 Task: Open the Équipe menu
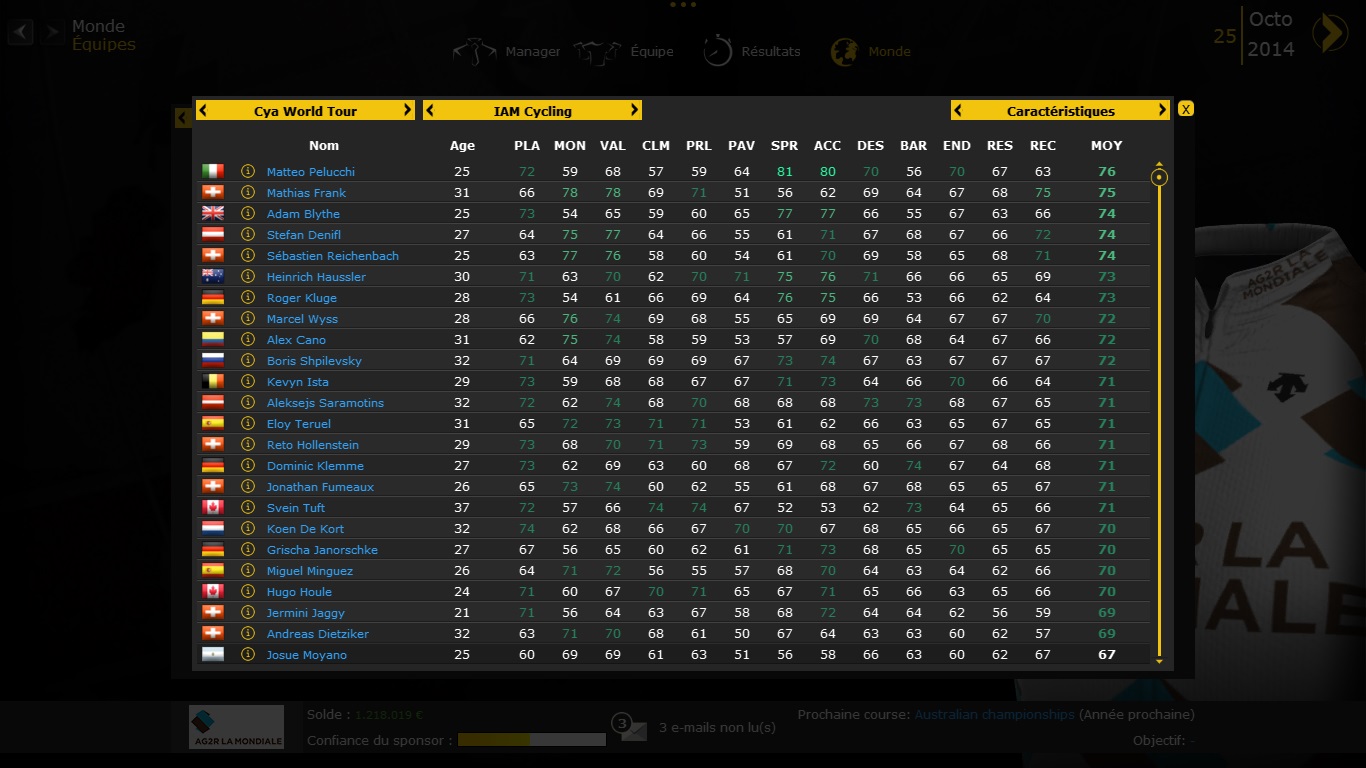pos(624,51)
